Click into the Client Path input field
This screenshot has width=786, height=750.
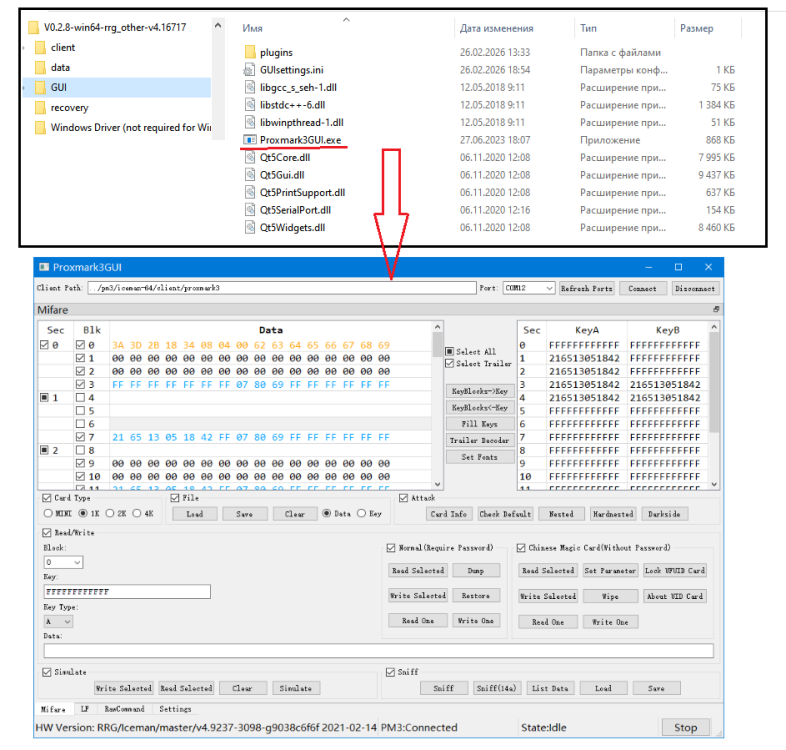280,288
